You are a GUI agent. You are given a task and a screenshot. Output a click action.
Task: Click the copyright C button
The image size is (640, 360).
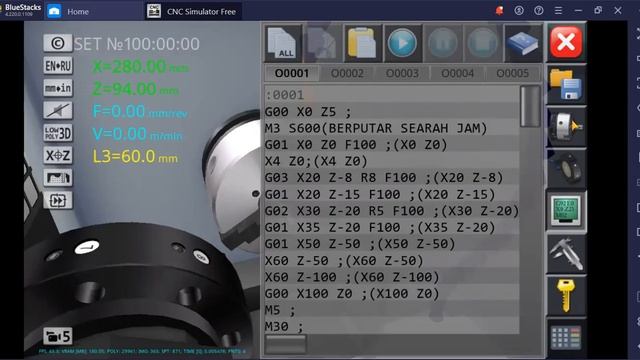(58, 43)
